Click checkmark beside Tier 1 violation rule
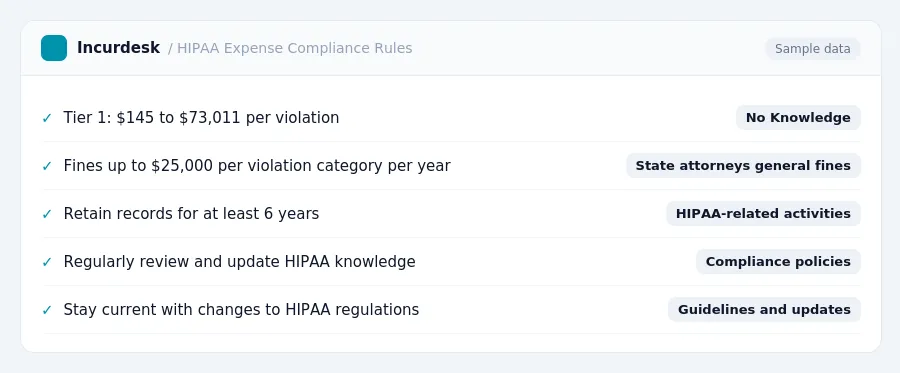Viewport: 900px width, 373px height. tap(47, 118)
